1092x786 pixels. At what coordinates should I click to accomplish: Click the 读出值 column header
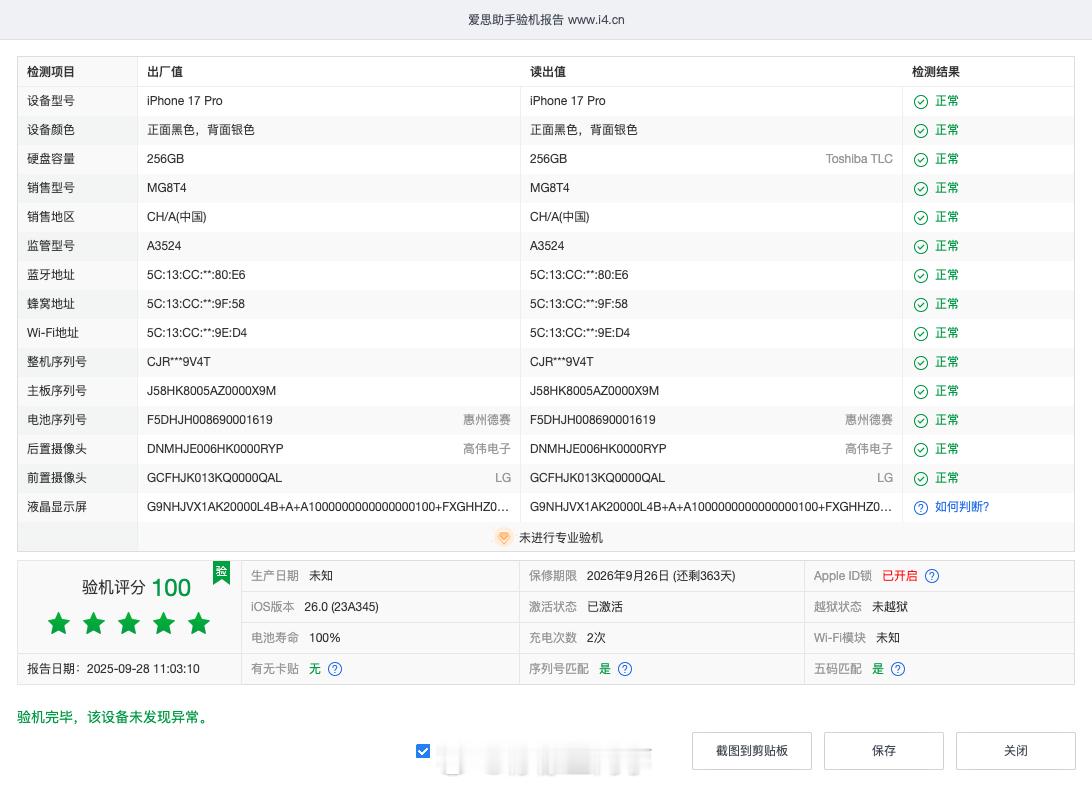click(x=548, y=72)
